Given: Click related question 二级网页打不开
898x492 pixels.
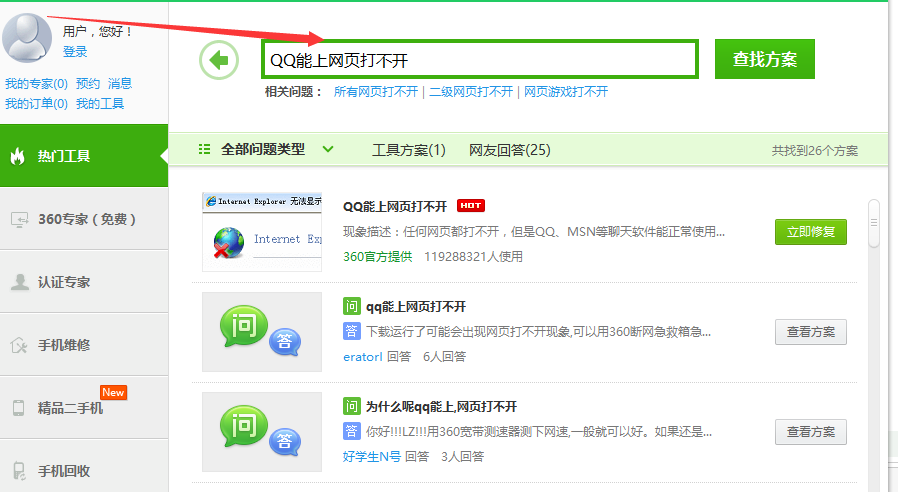Looking at the screenshot, I should 471,92.
